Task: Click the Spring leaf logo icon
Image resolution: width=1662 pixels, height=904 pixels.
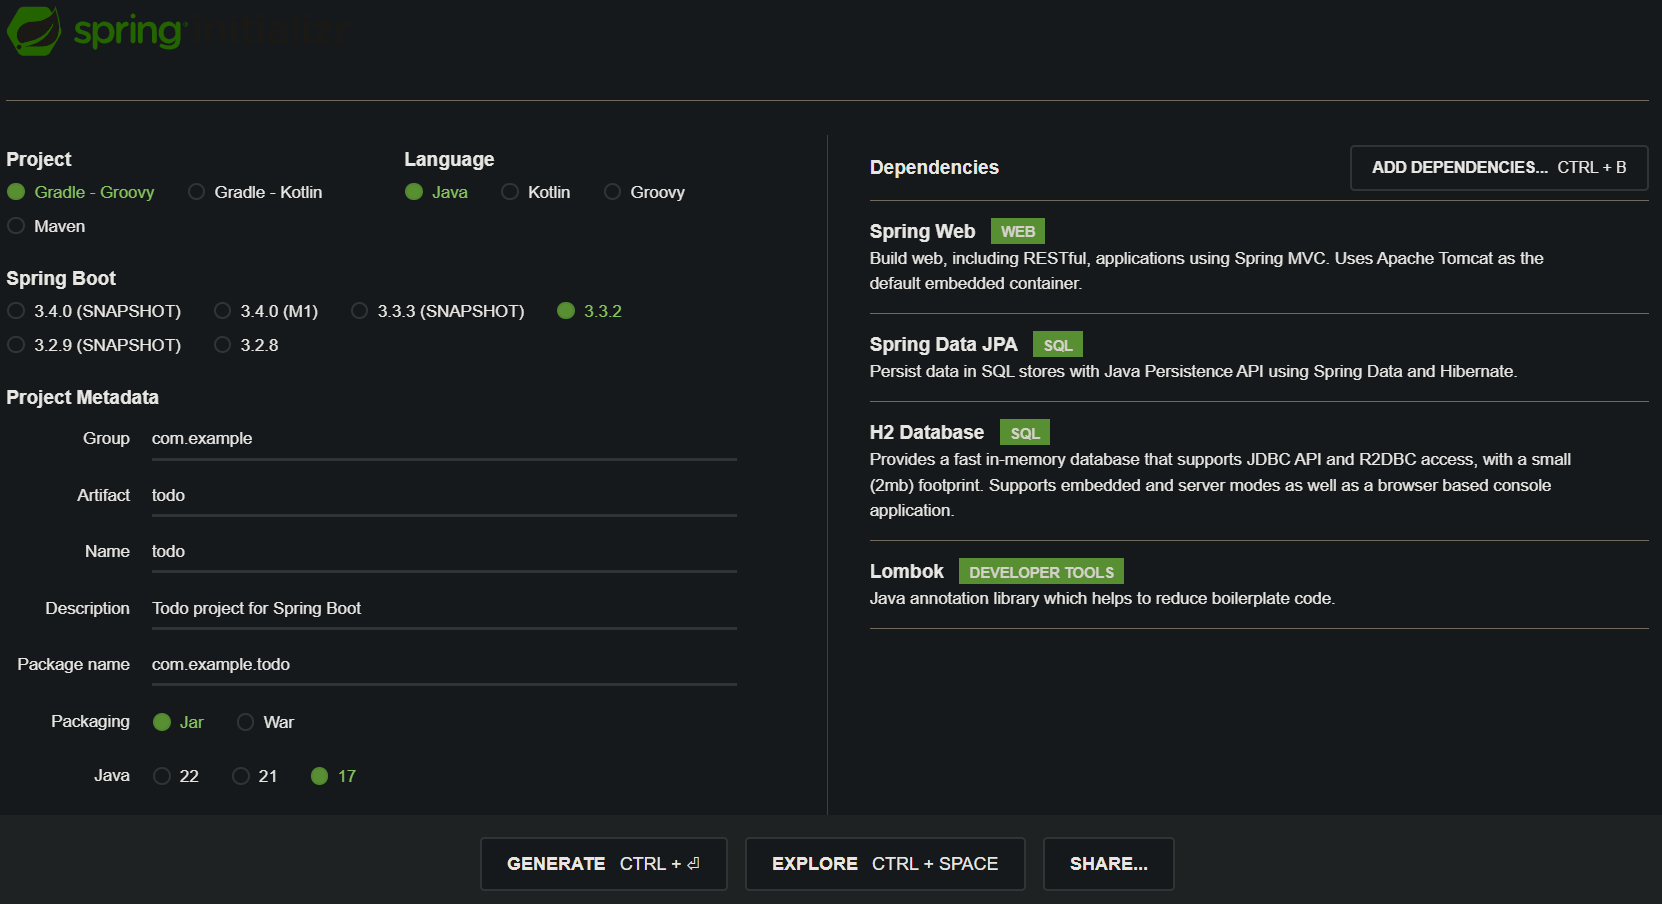Action: (34, 31)
